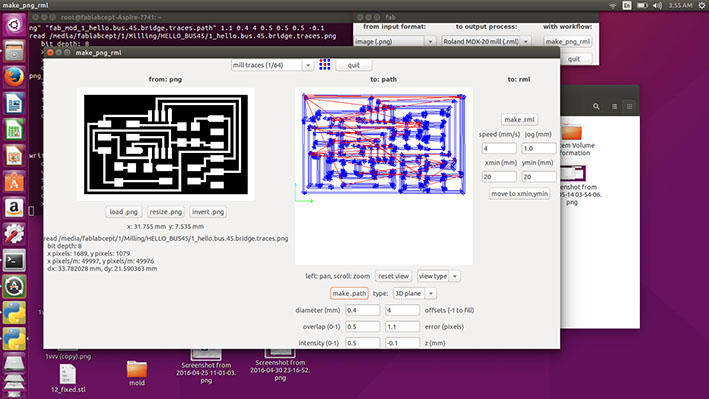The image size is (709, 399).
Task: Open the Screenshot from 2016-04-30 desktop file
Action: point(280,365)
